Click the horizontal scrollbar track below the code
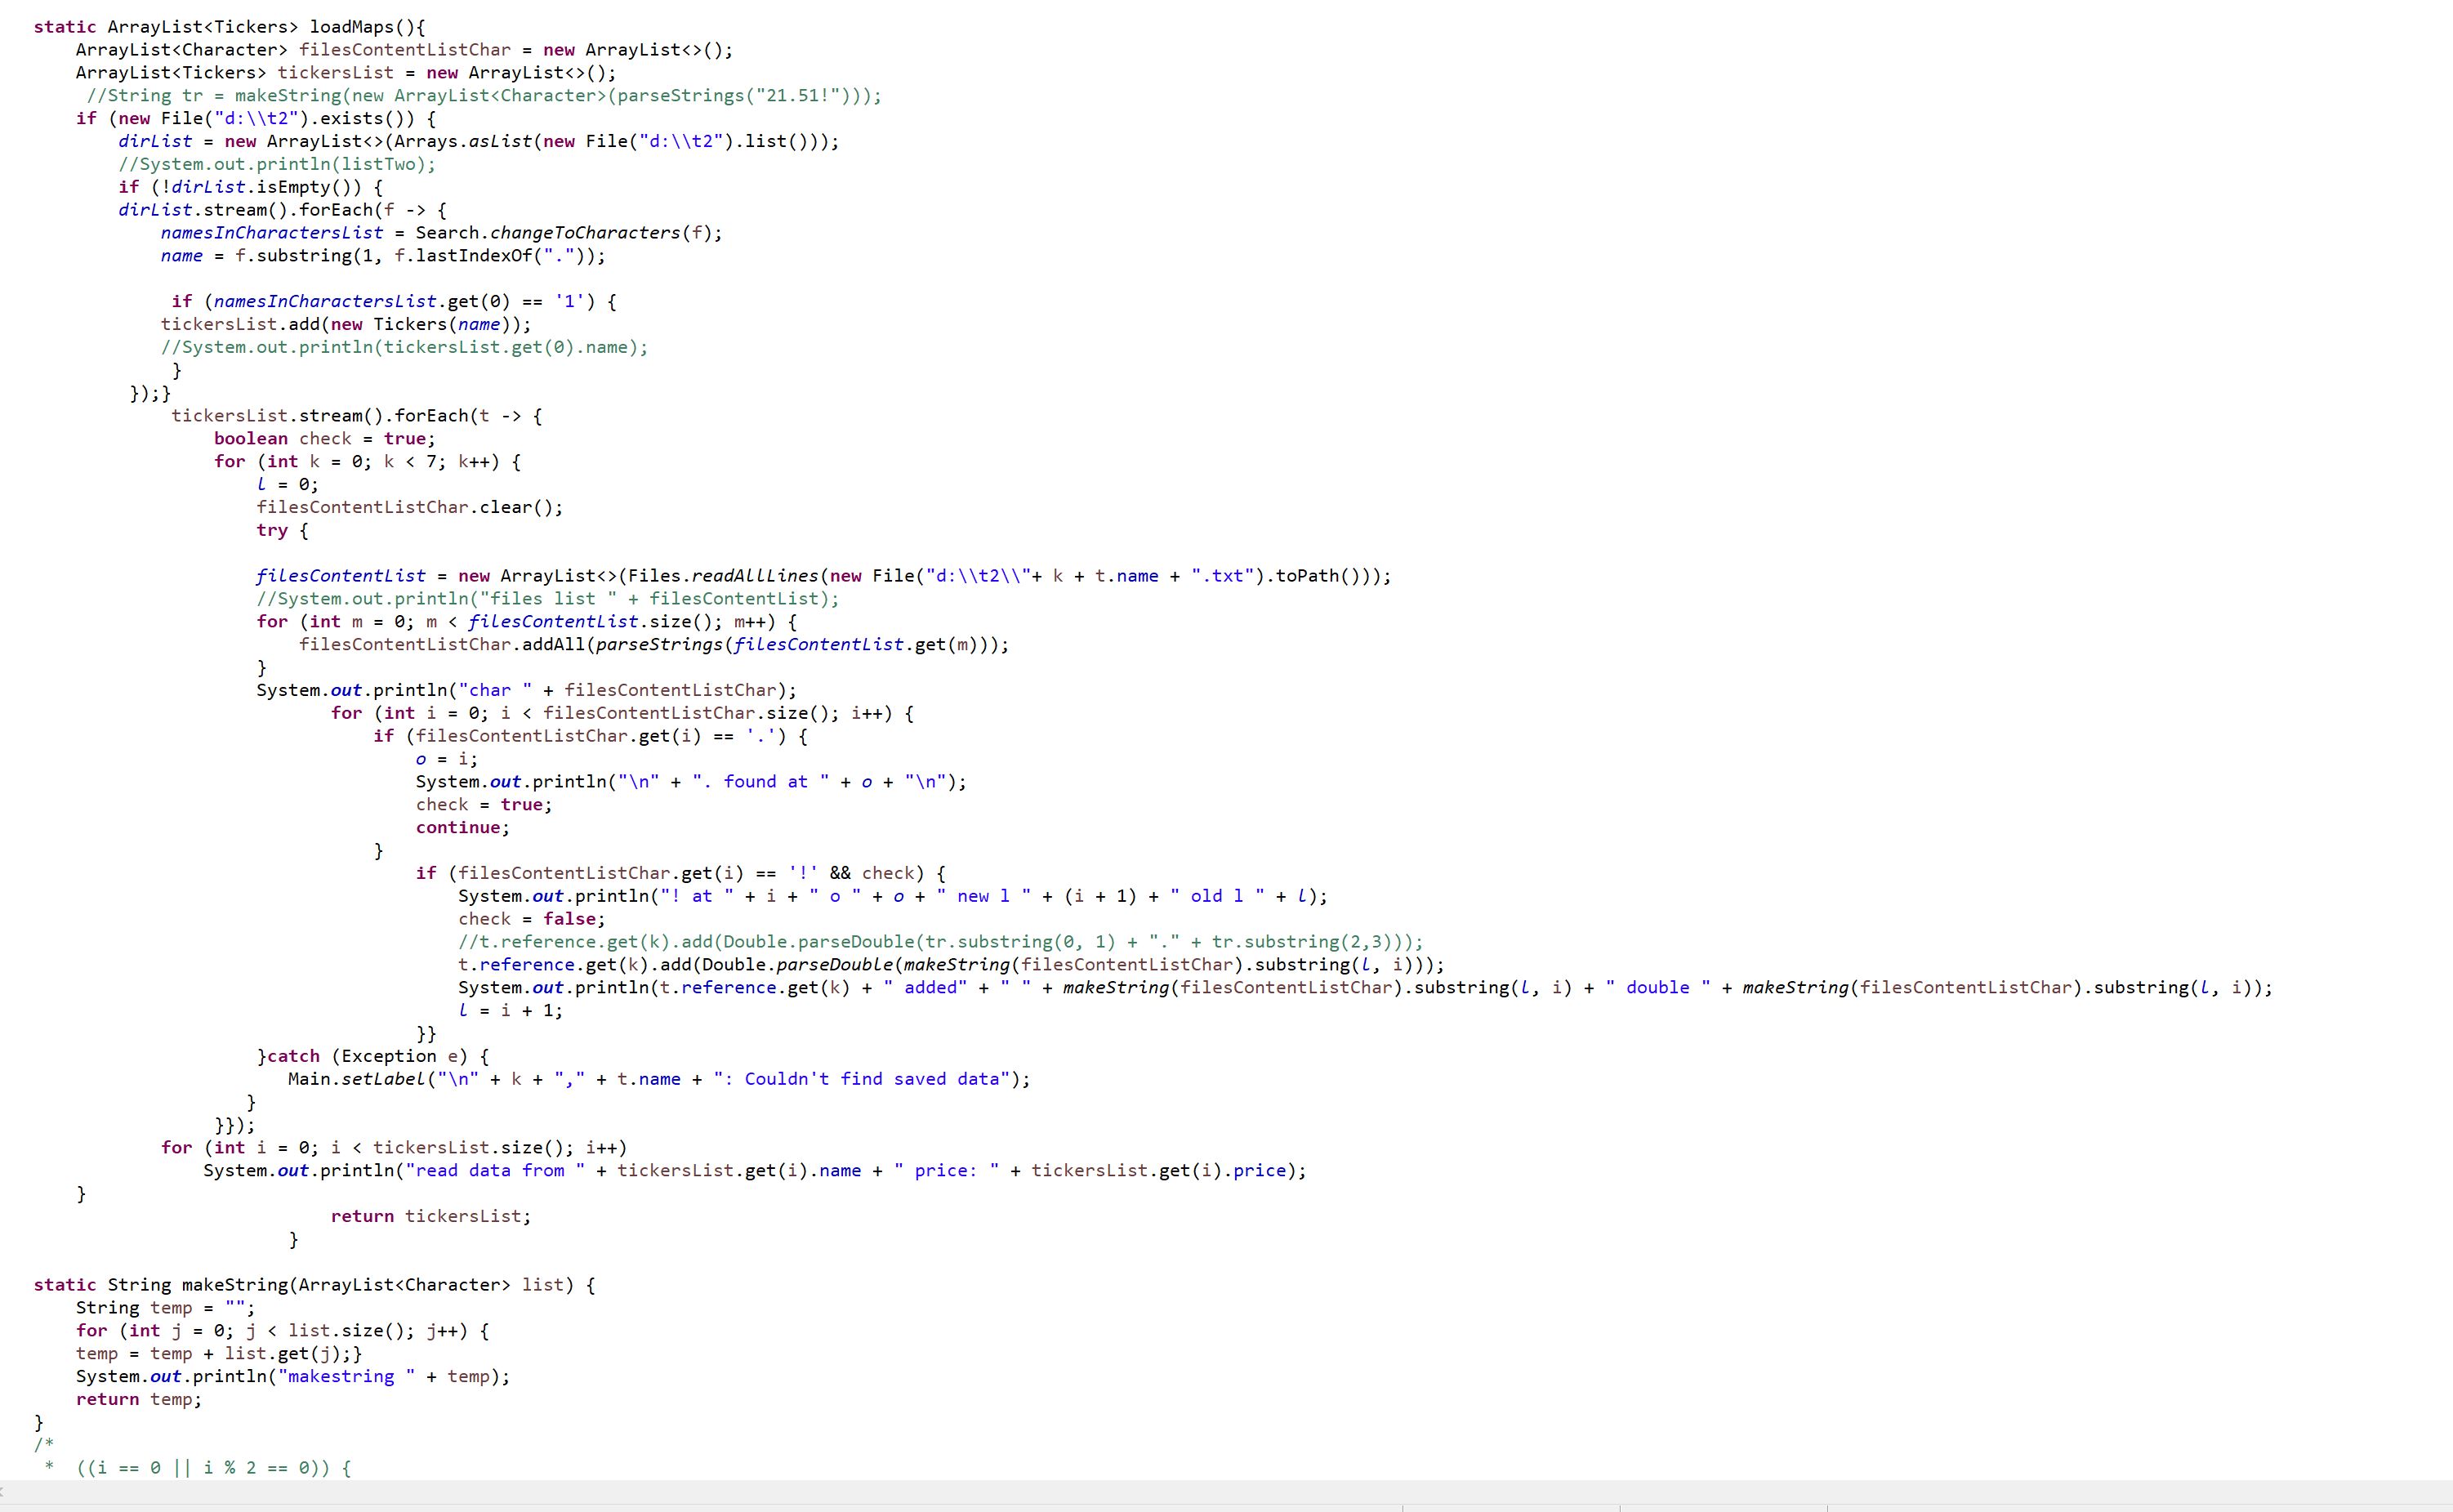 point(1226,1491)
